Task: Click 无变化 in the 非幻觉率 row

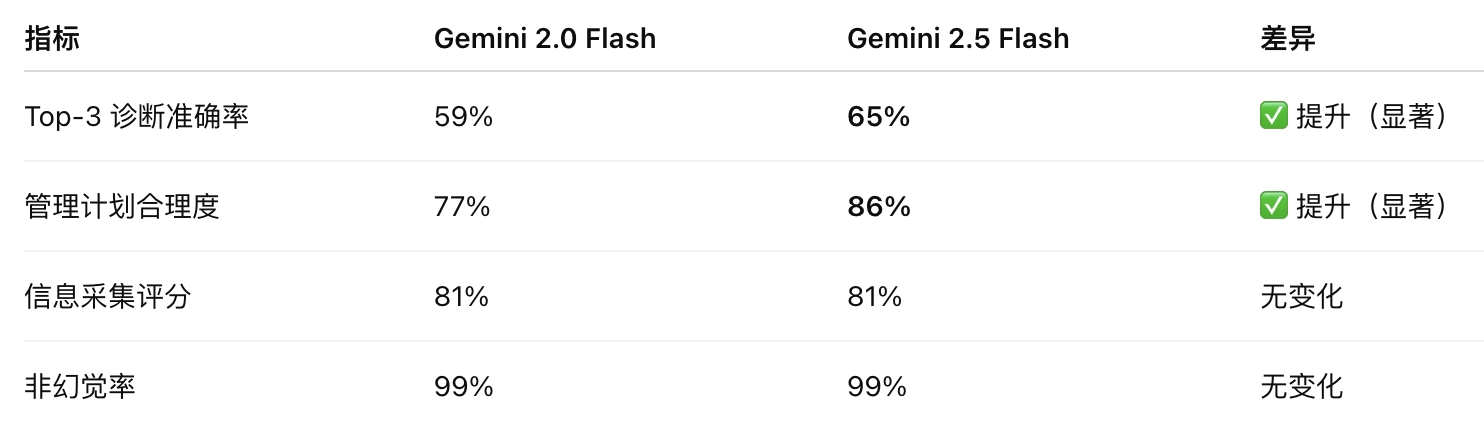Action: [x=1302, y=386]
